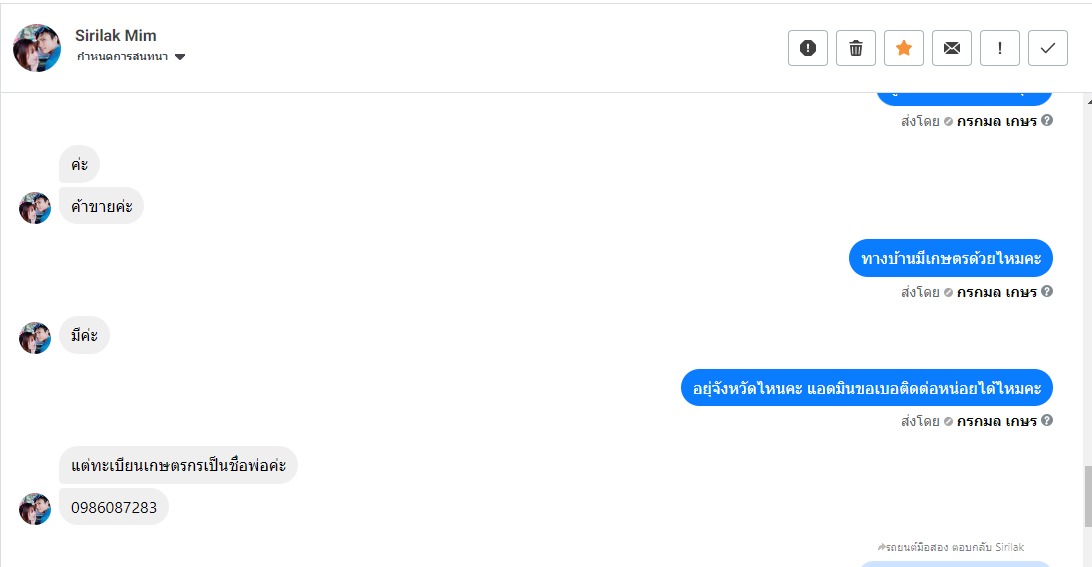Click help icon under "อยู่จังหวัดไหนคะ" message

click(x=1047, y=421)
